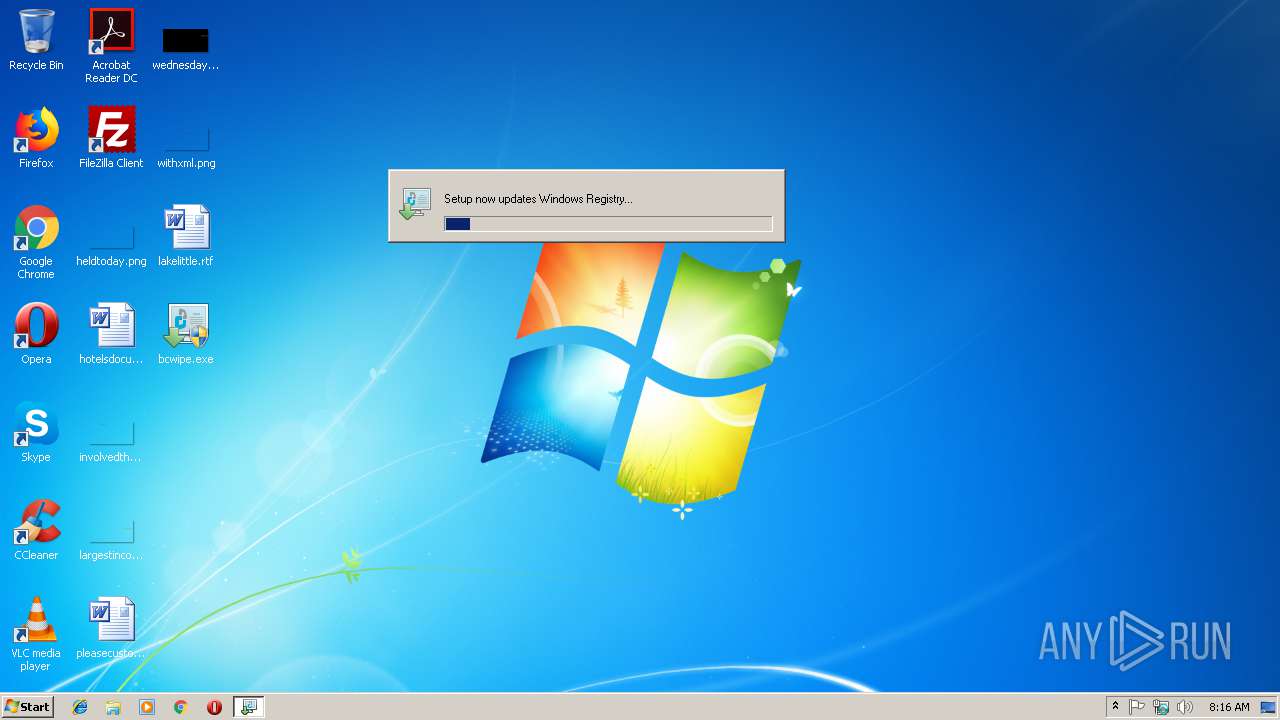
Task: Select lakelittle.rtf document icon
Action: [186, 236]
